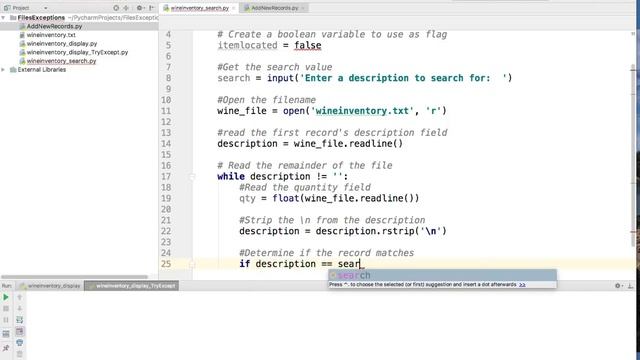Select the wineinventory_display_TryExcept run tab
This screenshot has width=640, height=360.
(x=131, y=286)
